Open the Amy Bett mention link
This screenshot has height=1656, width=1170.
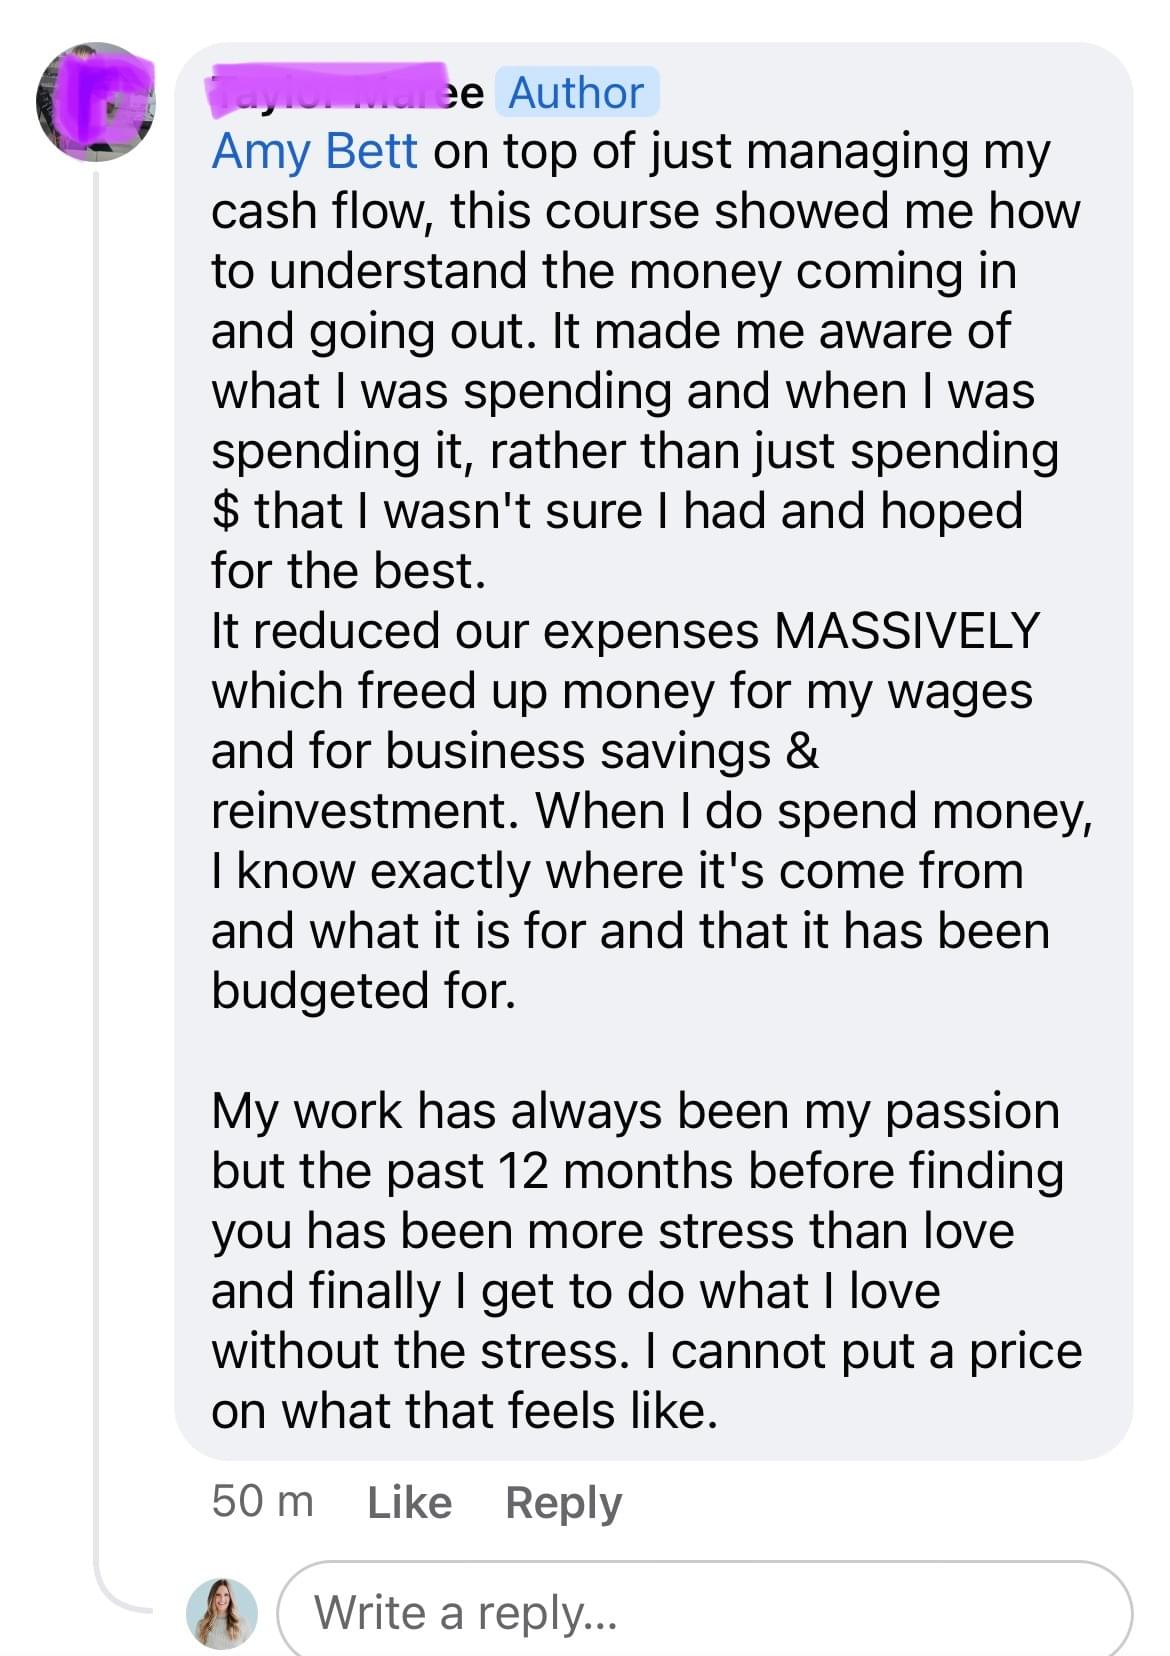(314, 152)
